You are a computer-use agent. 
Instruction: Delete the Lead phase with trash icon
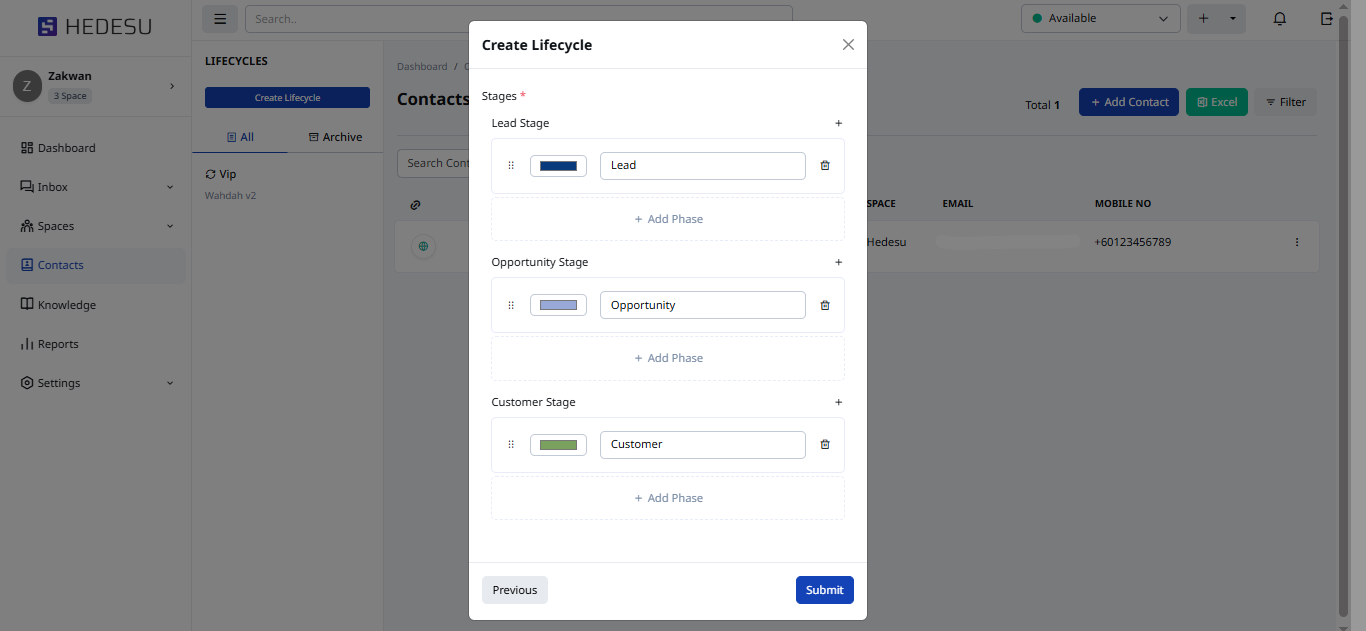(825, 166)
